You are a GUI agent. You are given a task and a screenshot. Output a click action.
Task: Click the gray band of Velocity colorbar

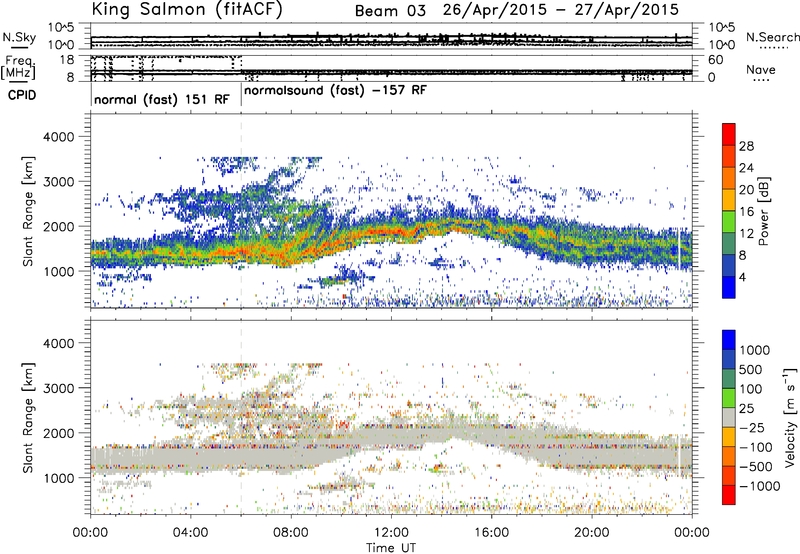pyautogui.click(x=729, y=417)
